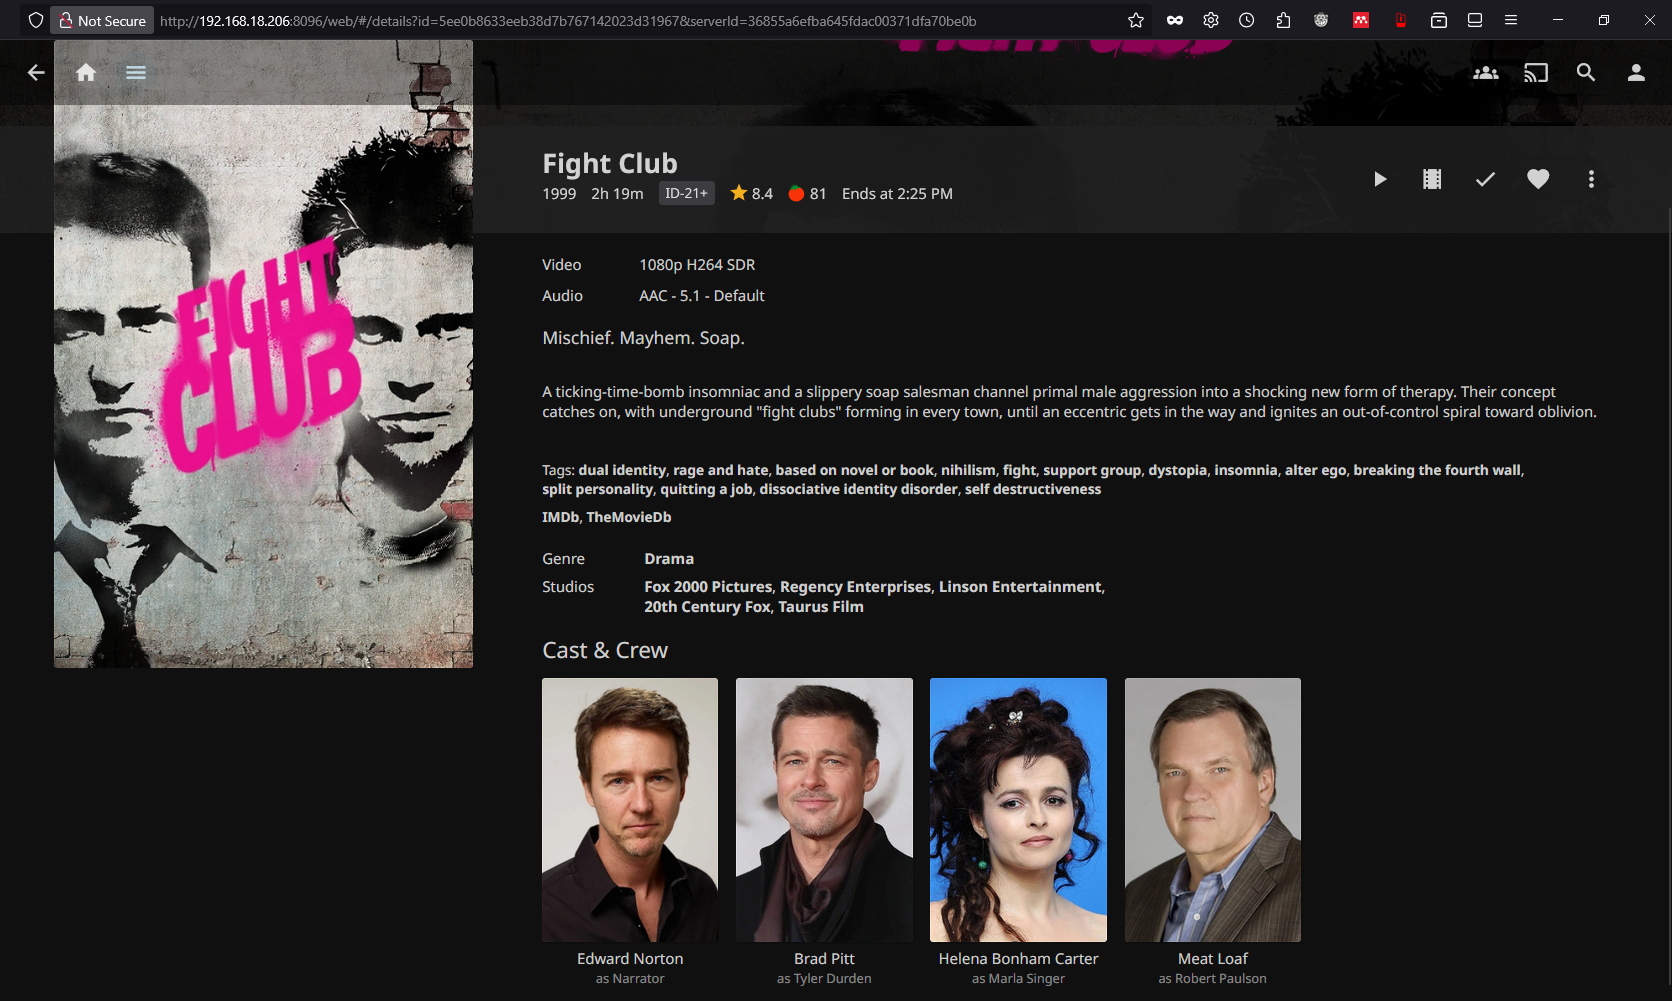This screenshot has height=1001, width=1672.
Task: Mark Fight Club as played
Action: point(1485,179)
